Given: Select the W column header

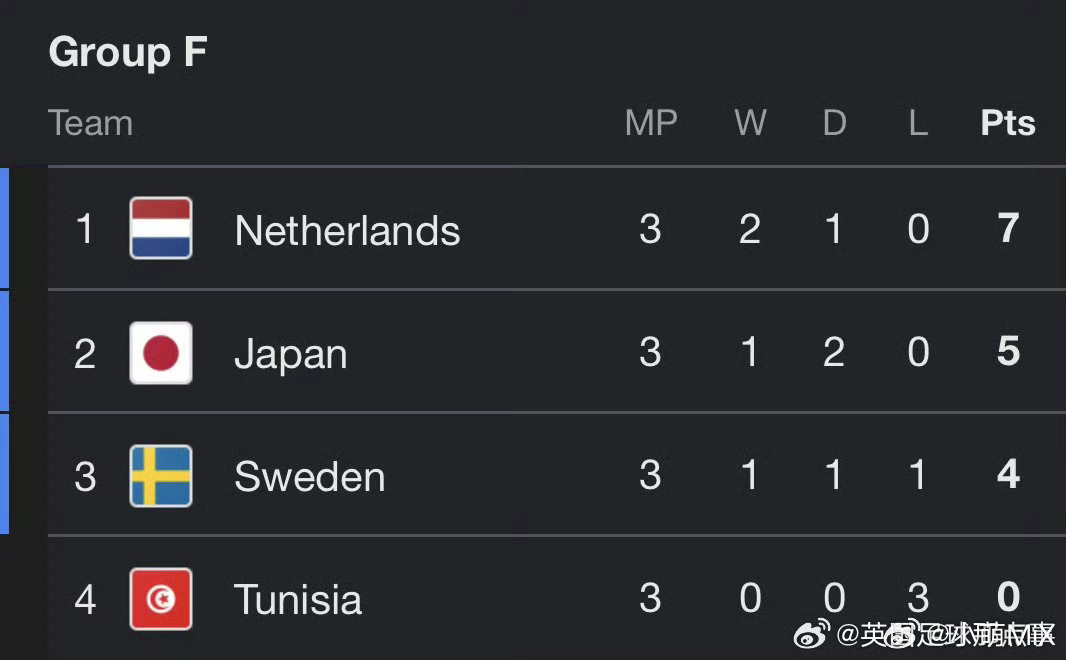Looking at the screenshot, I should (750, 123).
